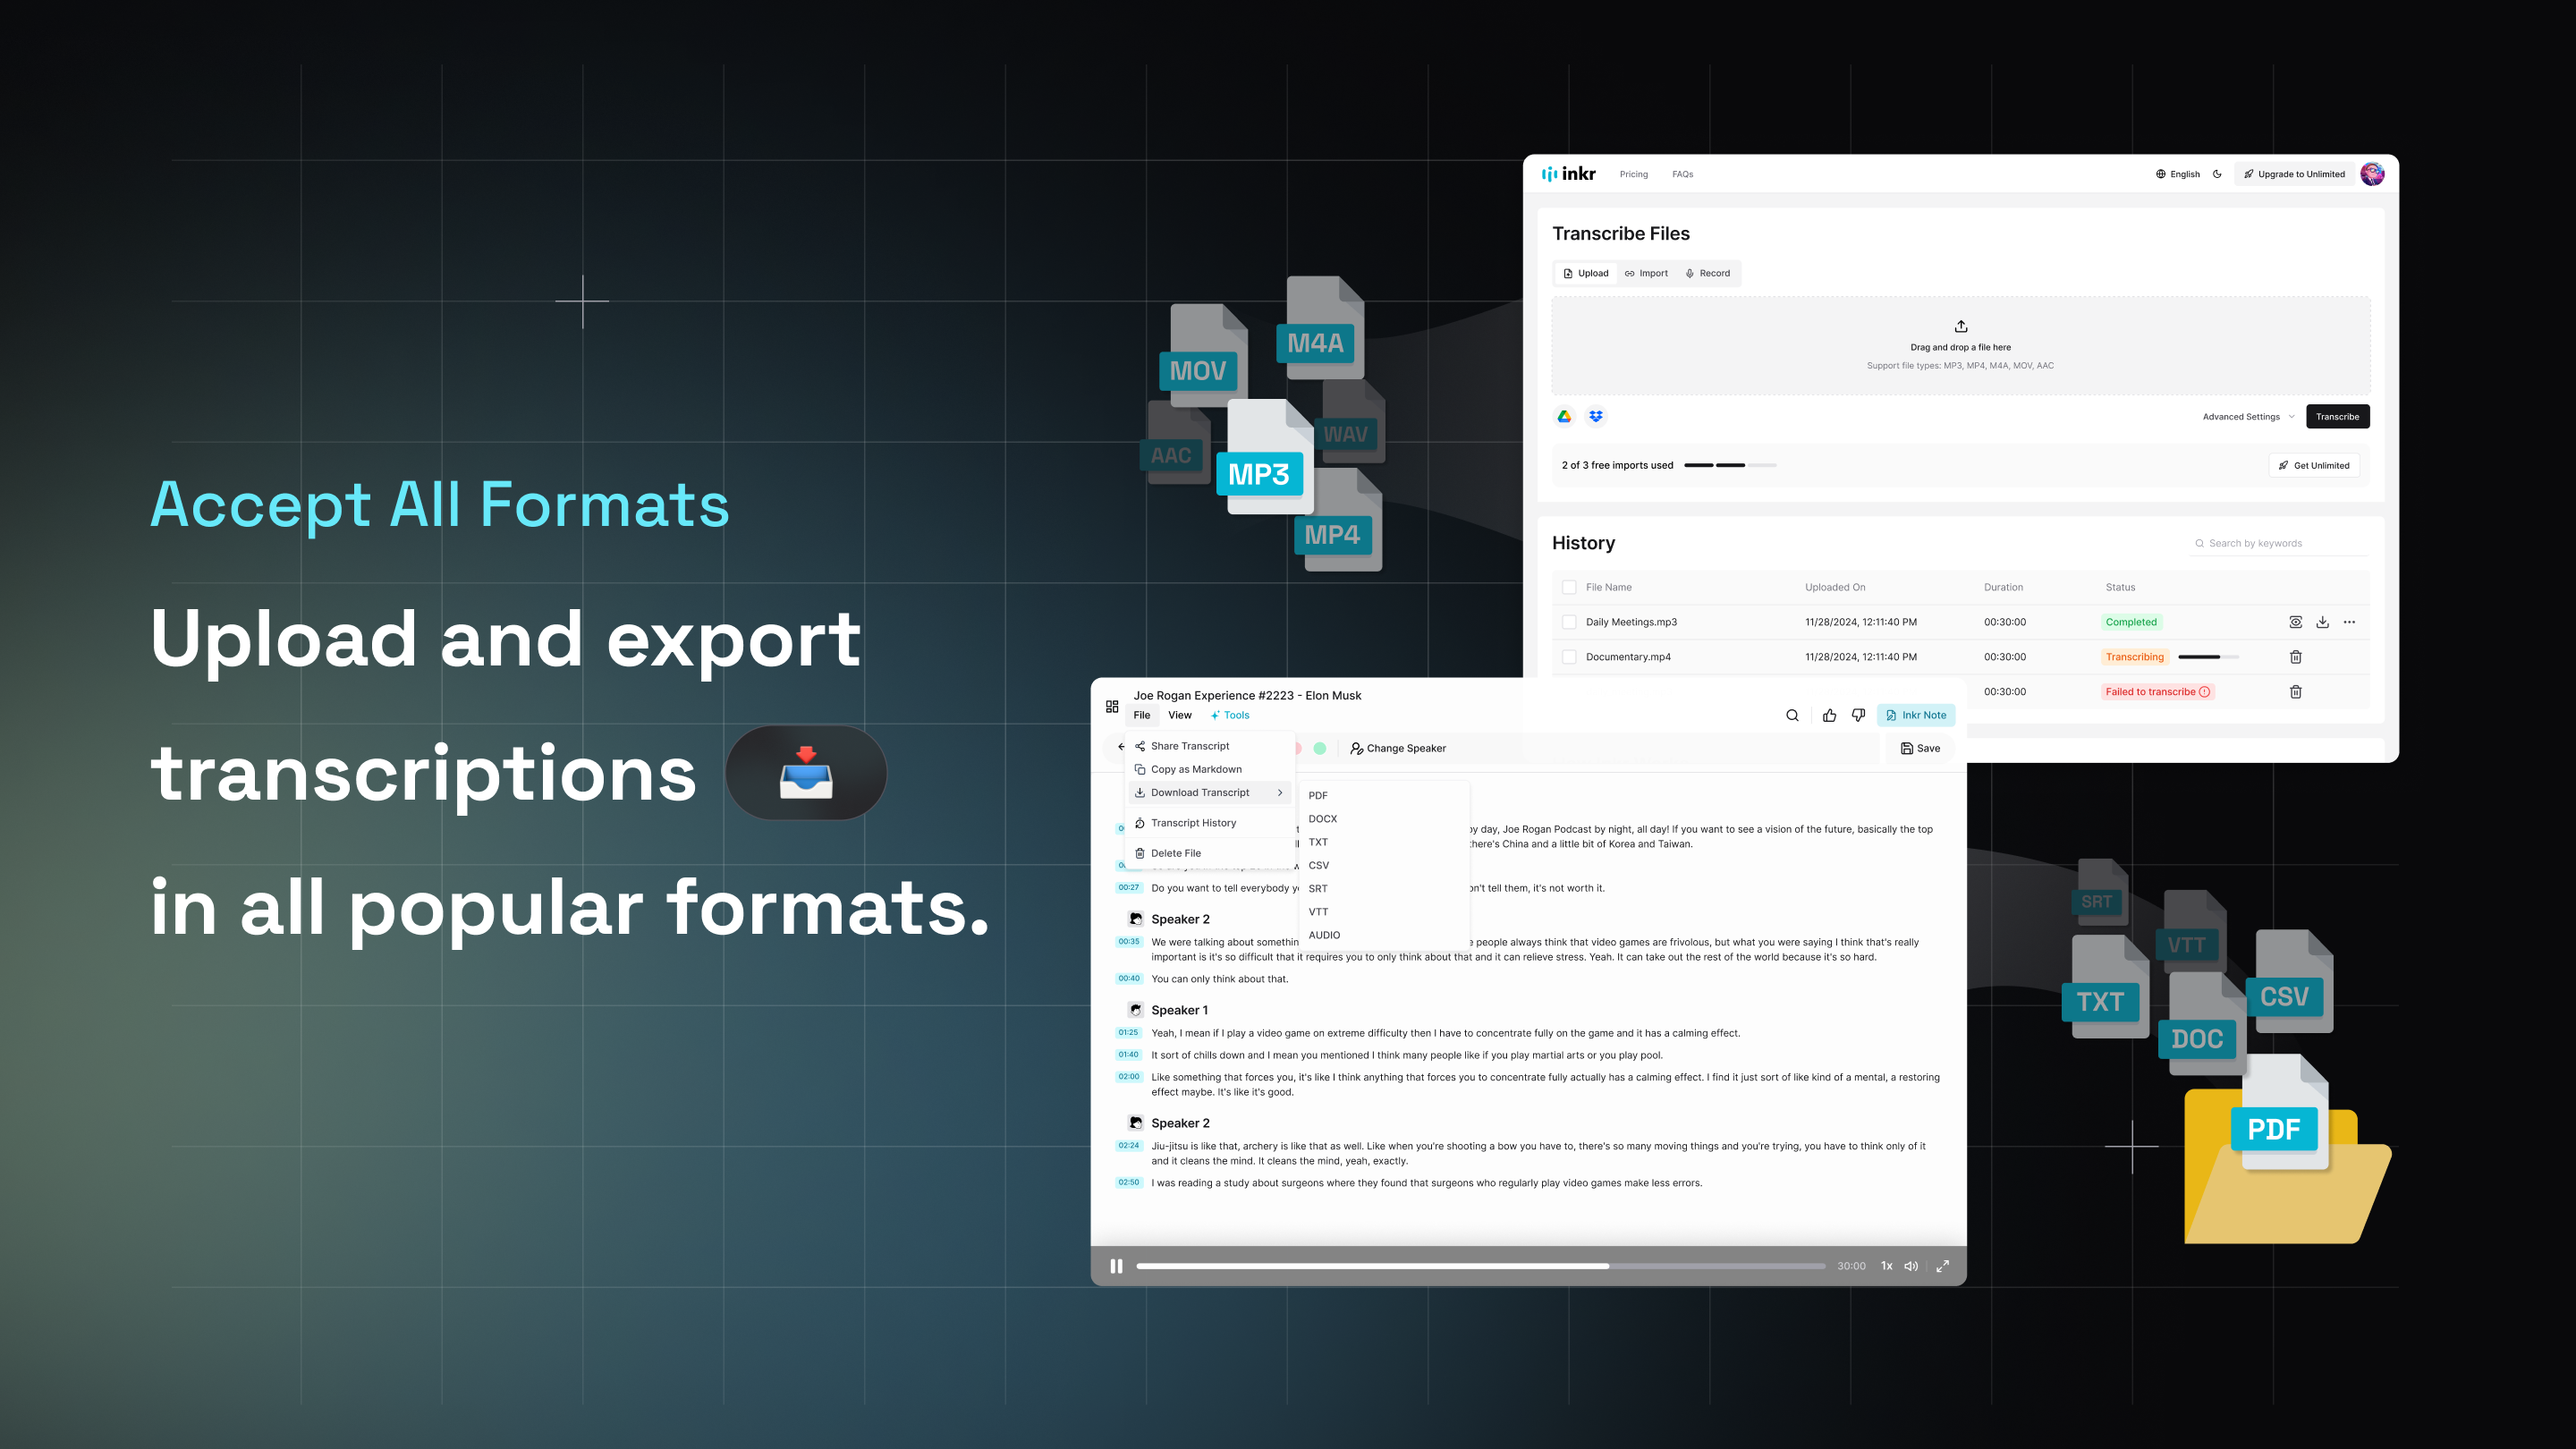
Task: Click the Dropbox import icon
Action: (1596, 416)
